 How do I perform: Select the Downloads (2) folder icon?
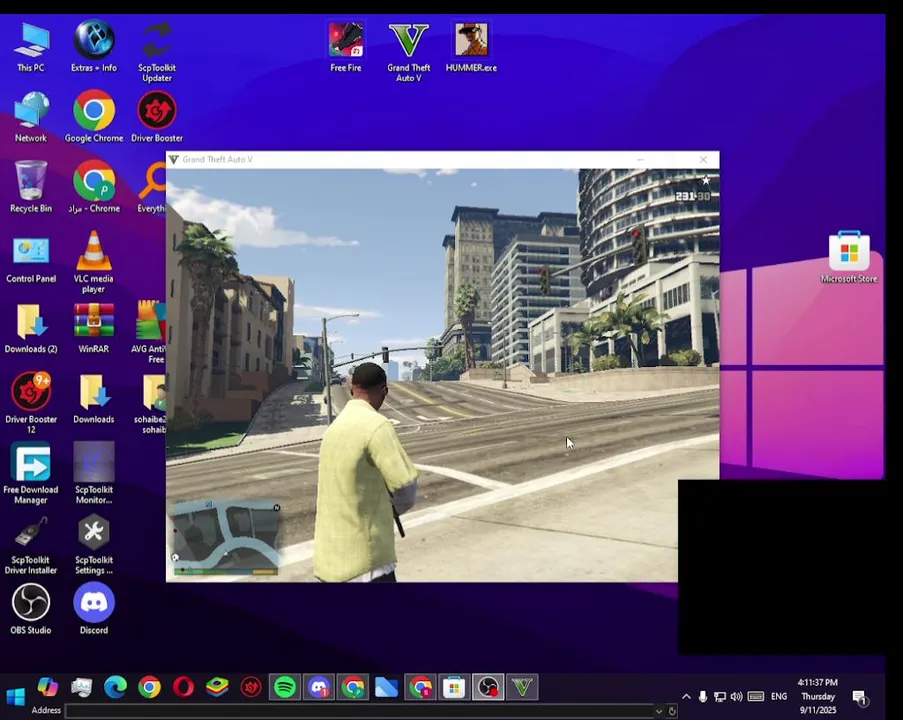point(31,328)
